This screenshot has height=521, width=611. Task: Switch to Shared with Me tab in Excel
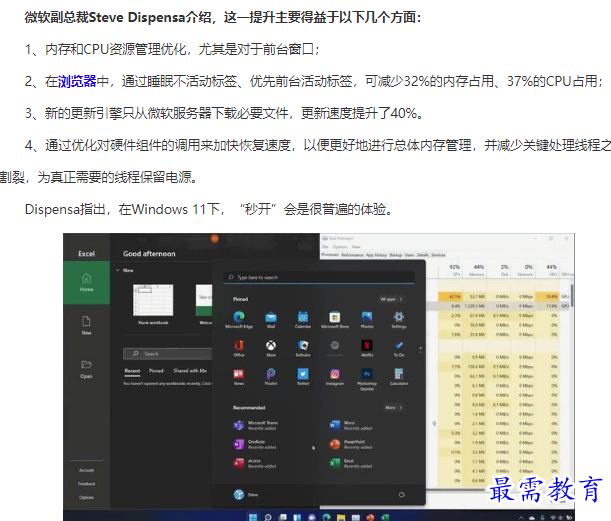click(190, 371)
